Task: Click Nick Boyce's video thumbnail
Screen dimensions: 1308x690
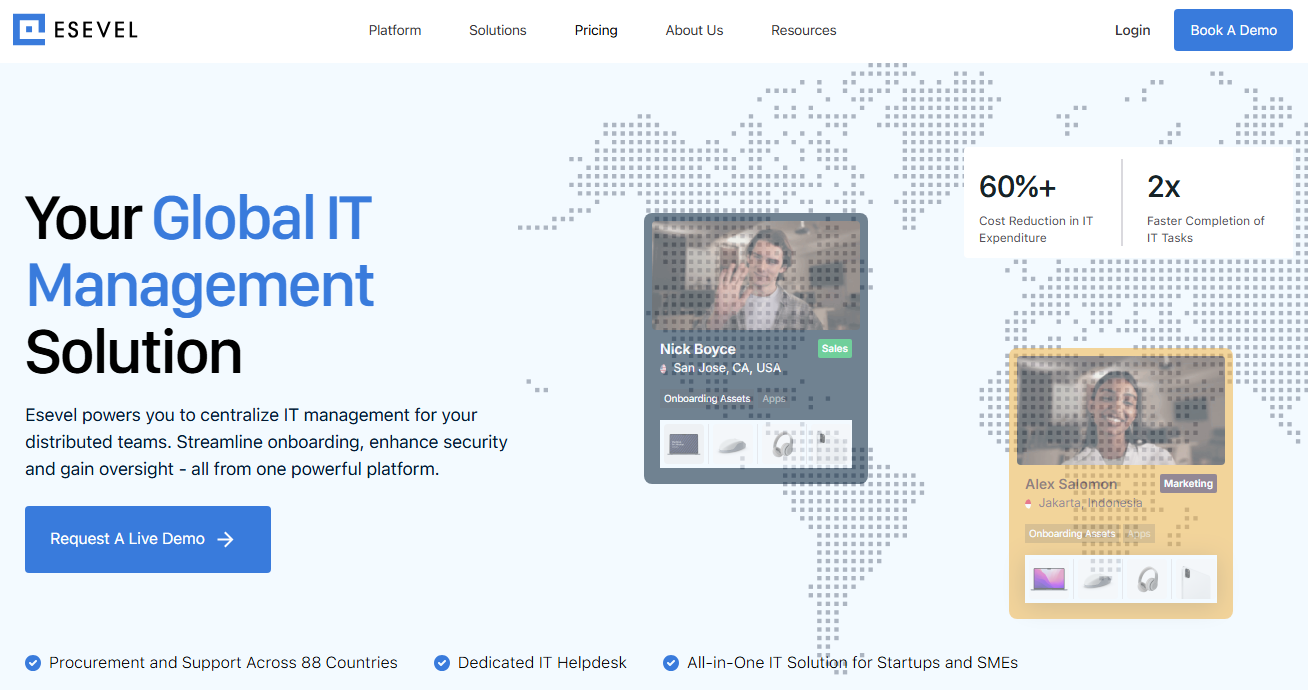Action: click(x=755, y=276)
